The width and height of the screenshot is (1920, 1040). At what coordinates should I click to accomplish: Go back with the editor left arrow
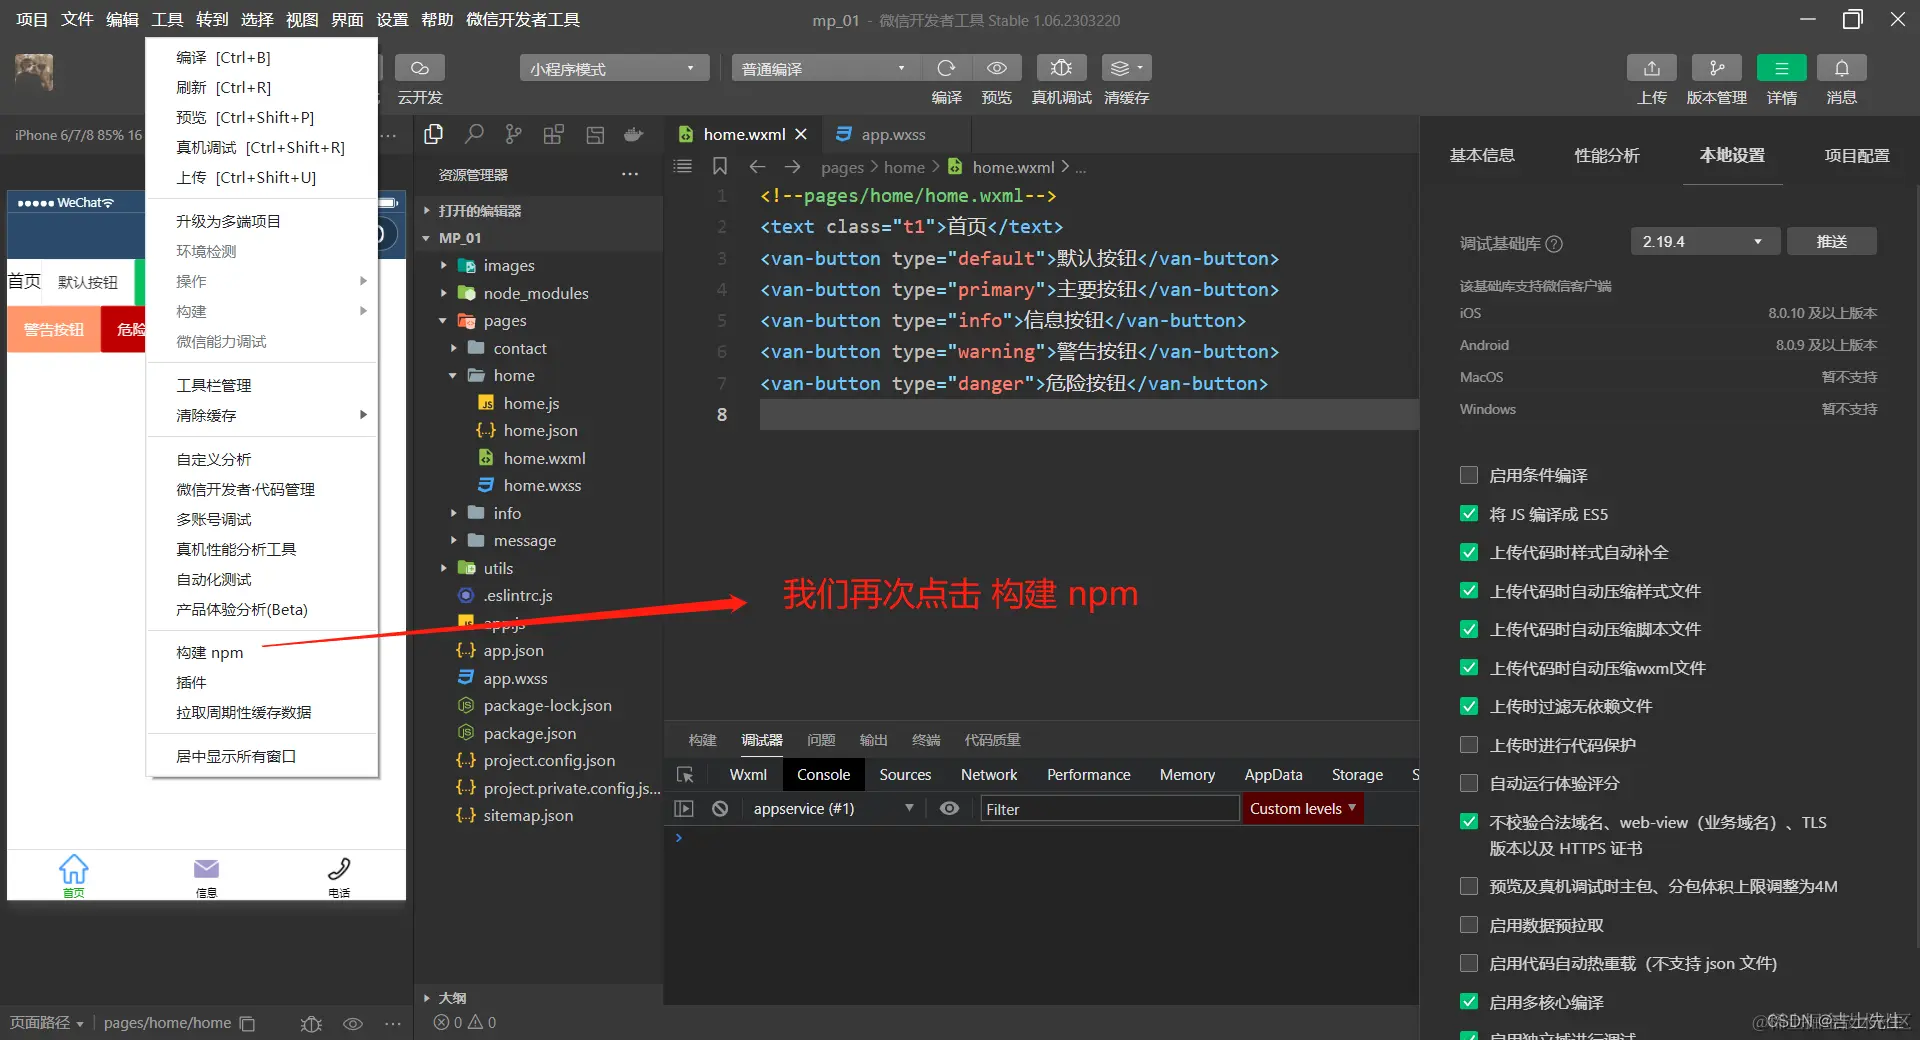(x=757, y=167)
